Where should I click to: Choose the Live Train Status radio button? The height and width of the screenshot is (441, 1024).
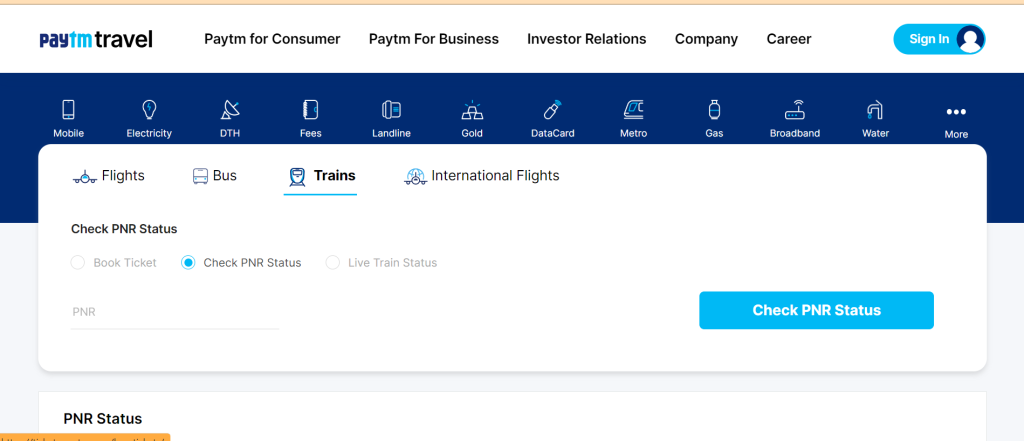pos(332,263)
